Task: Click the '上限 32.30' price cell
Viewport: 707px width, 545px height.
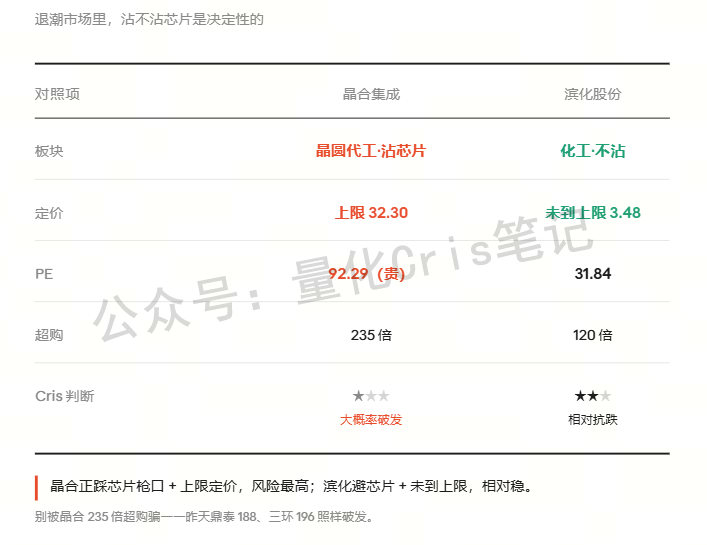Action: click(x=371, y=212)
